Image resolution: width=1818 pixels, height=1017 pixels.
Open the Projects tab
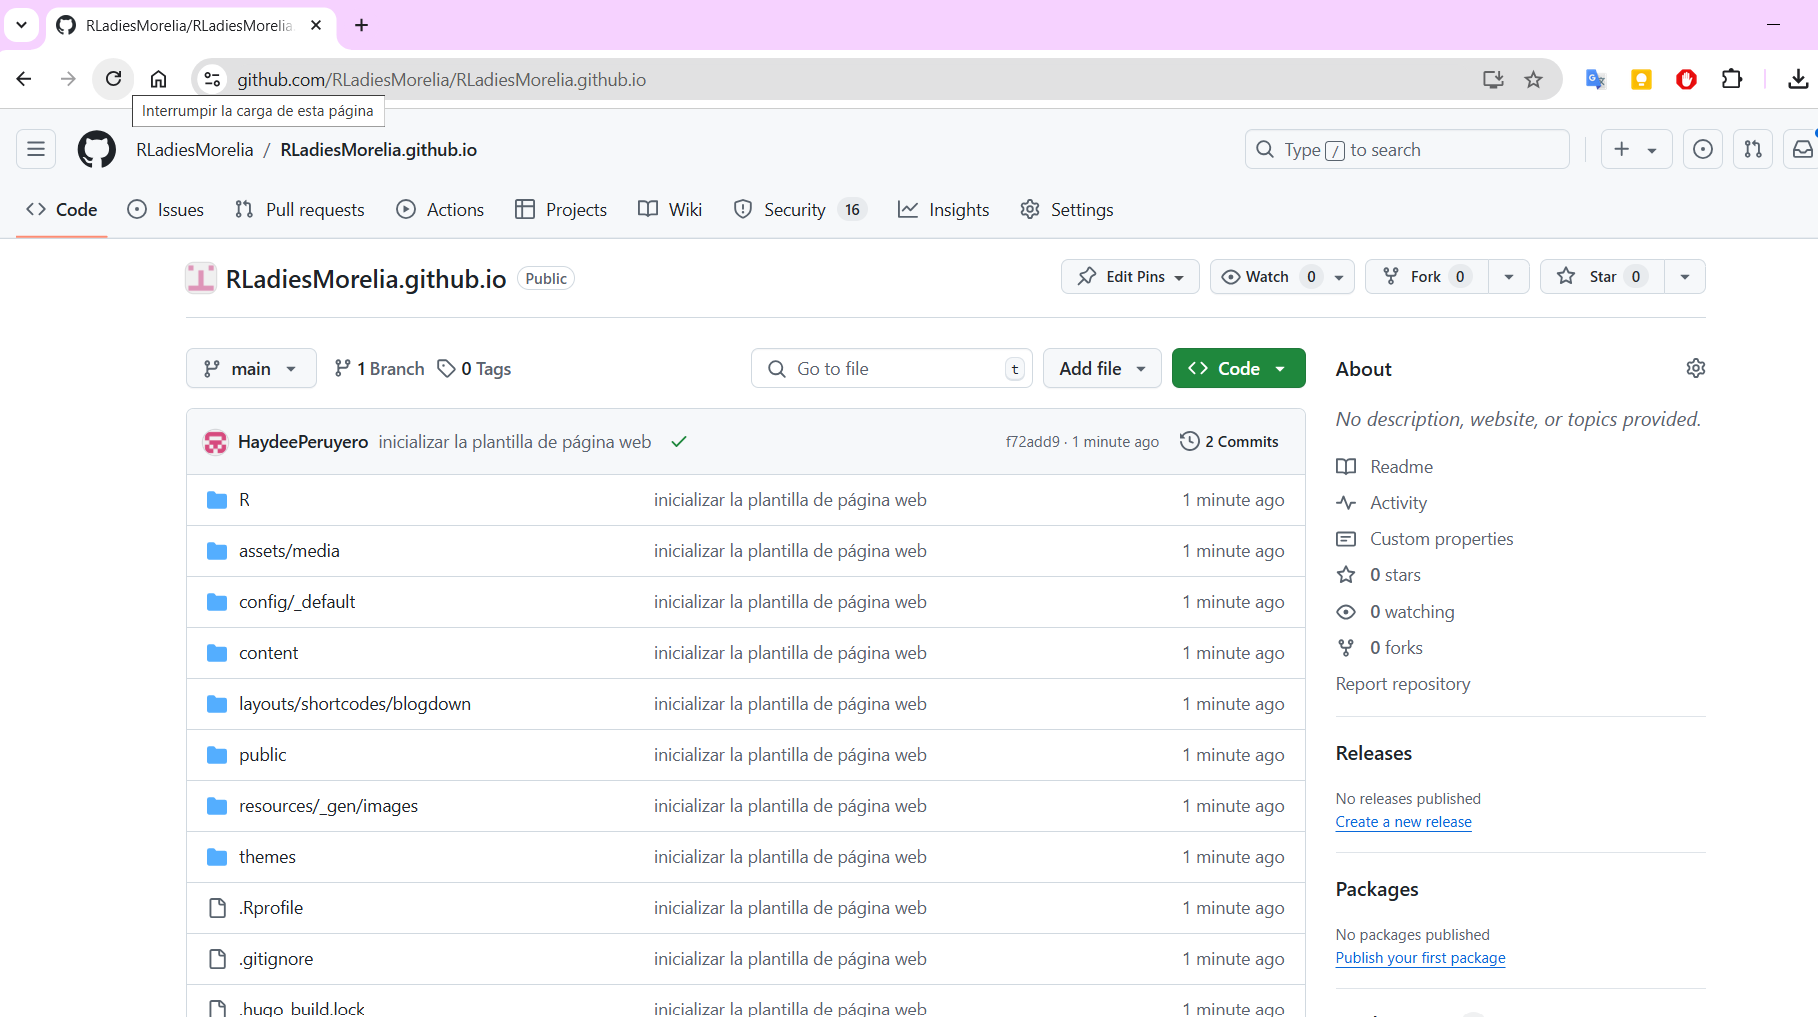point(561,210)
